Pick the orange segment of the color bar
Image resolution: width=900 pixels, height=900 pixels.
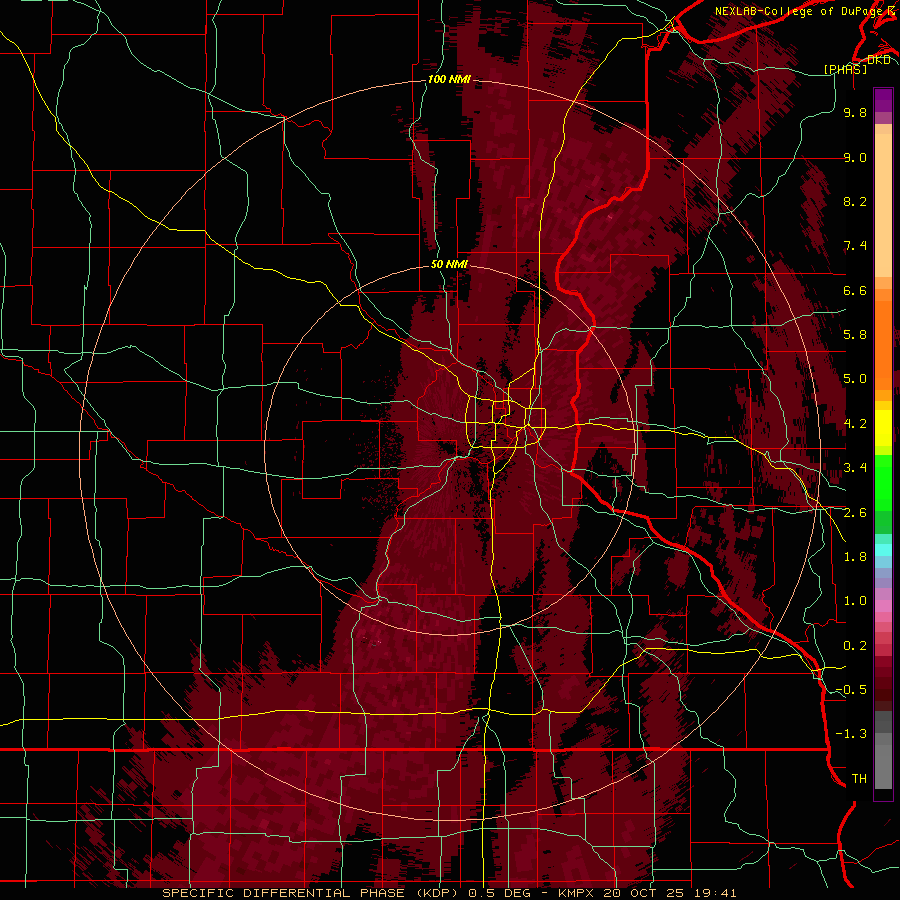click(x=883, y=344)
